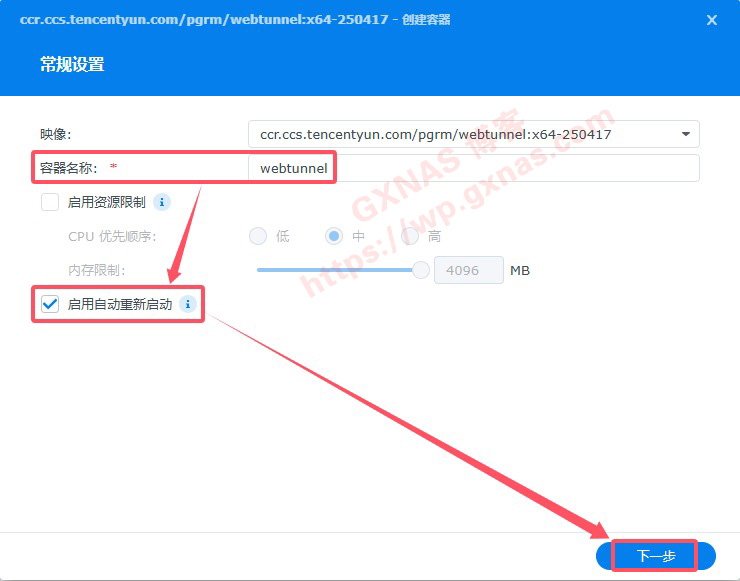Viewport: 740px width, 581px height.
Task: Click the 常规设置 heading text
Action: click(x=72, y=64)
